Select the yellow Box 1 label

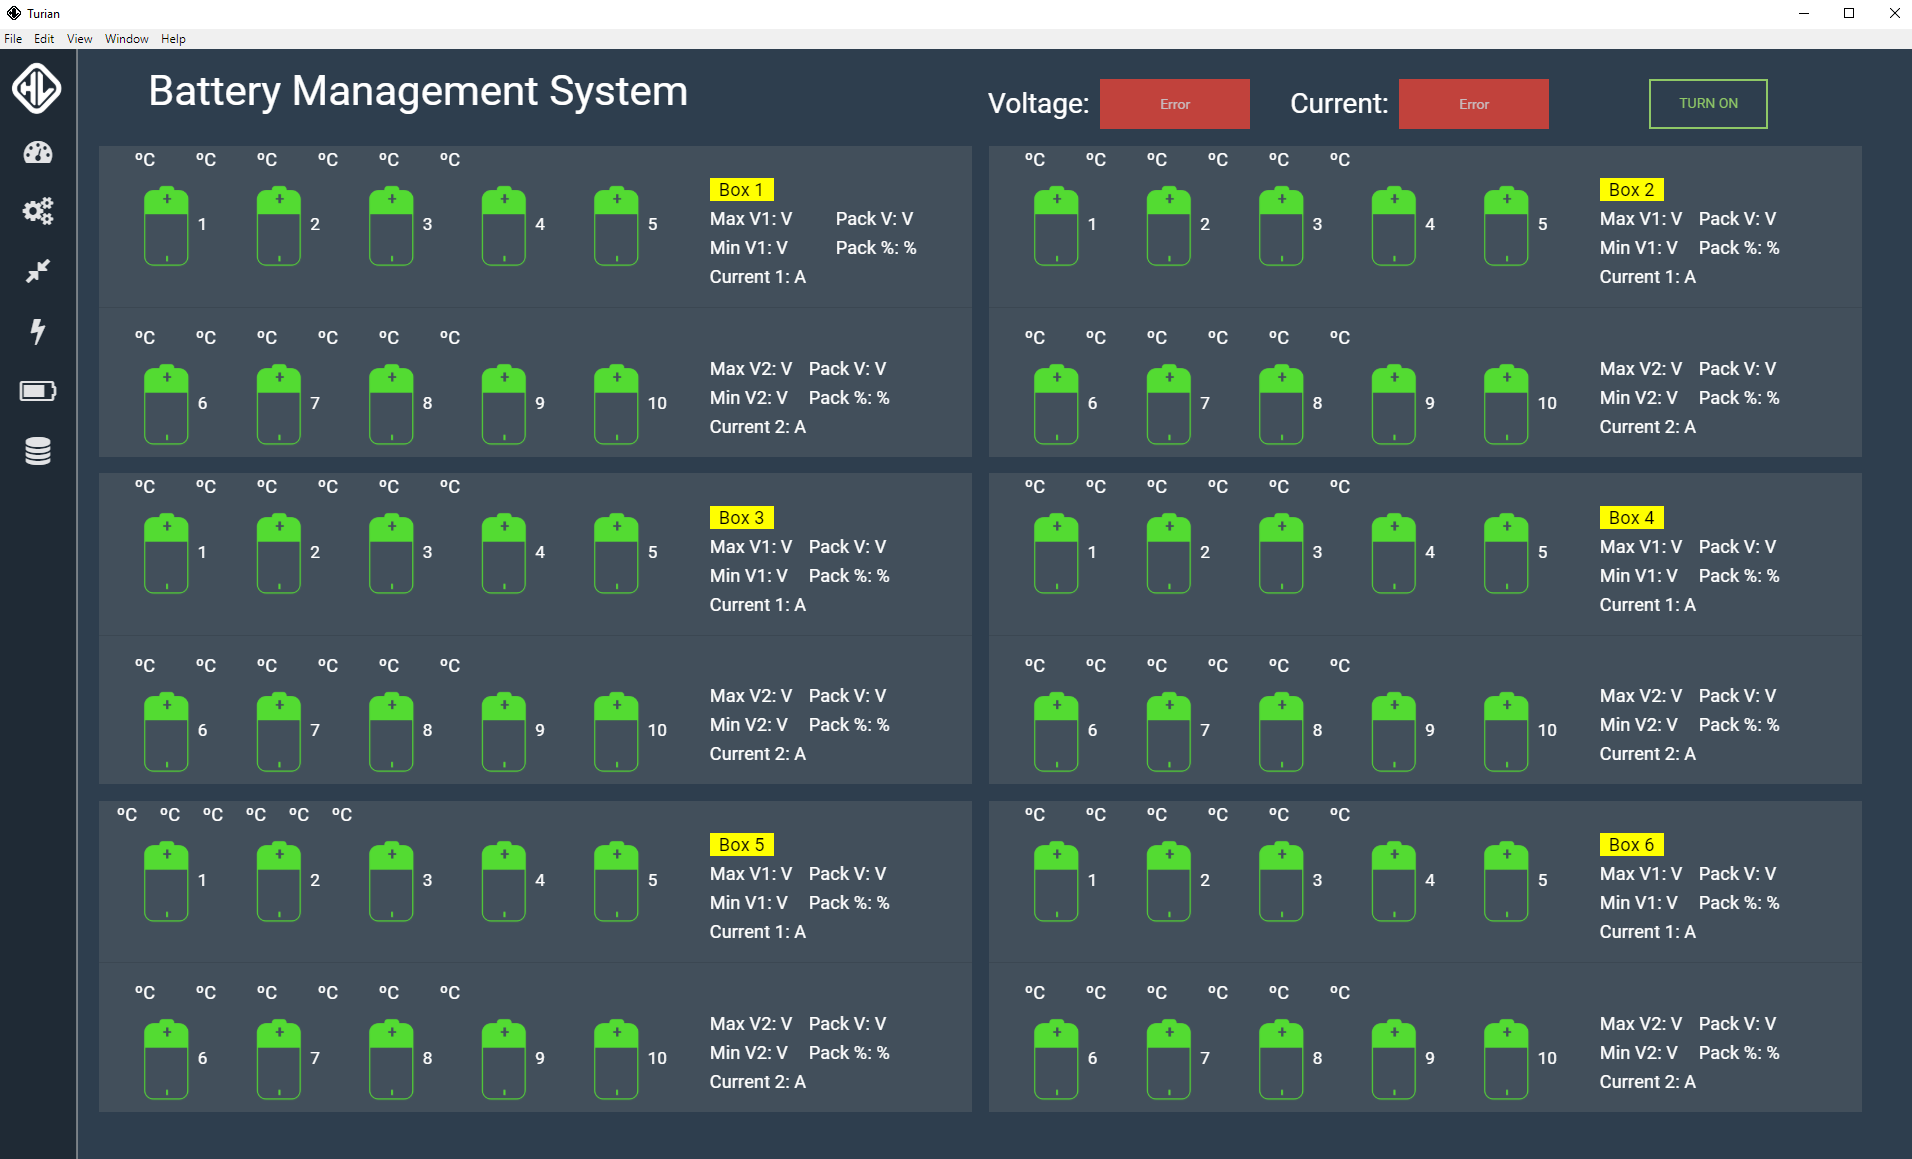[x=741, y=190]
